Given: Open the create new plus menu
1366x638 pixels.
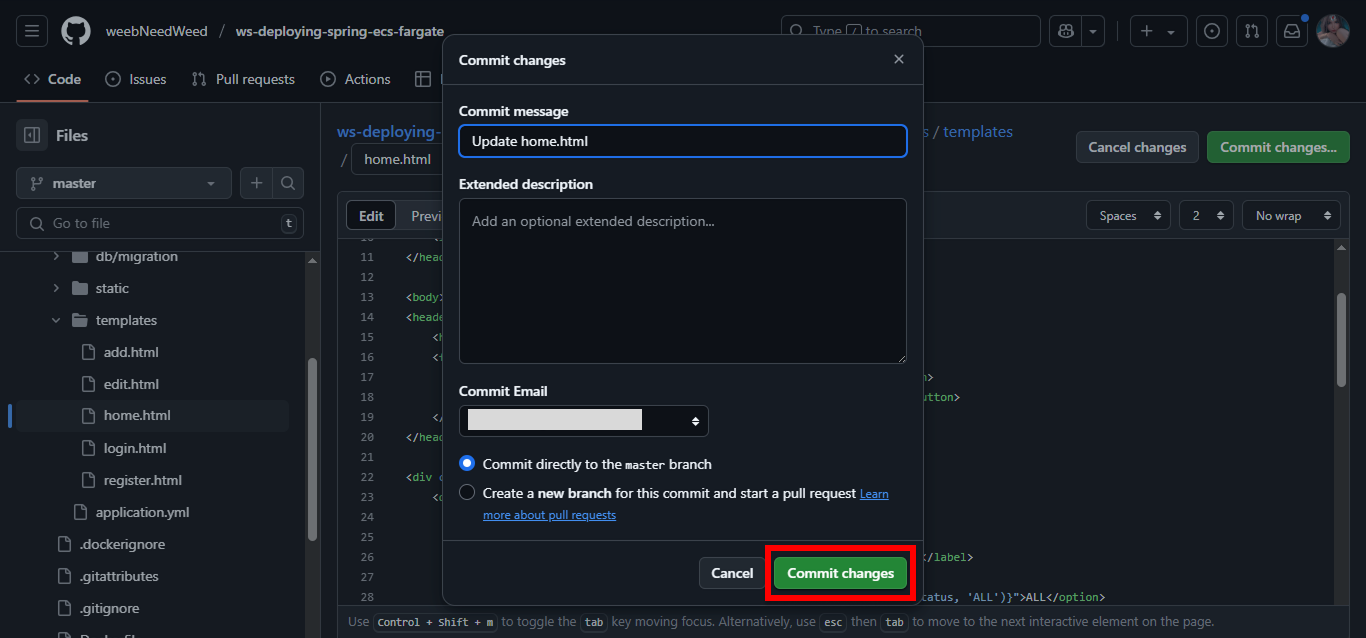Looking at the screenshot, I should click(x=1158, y=31).
